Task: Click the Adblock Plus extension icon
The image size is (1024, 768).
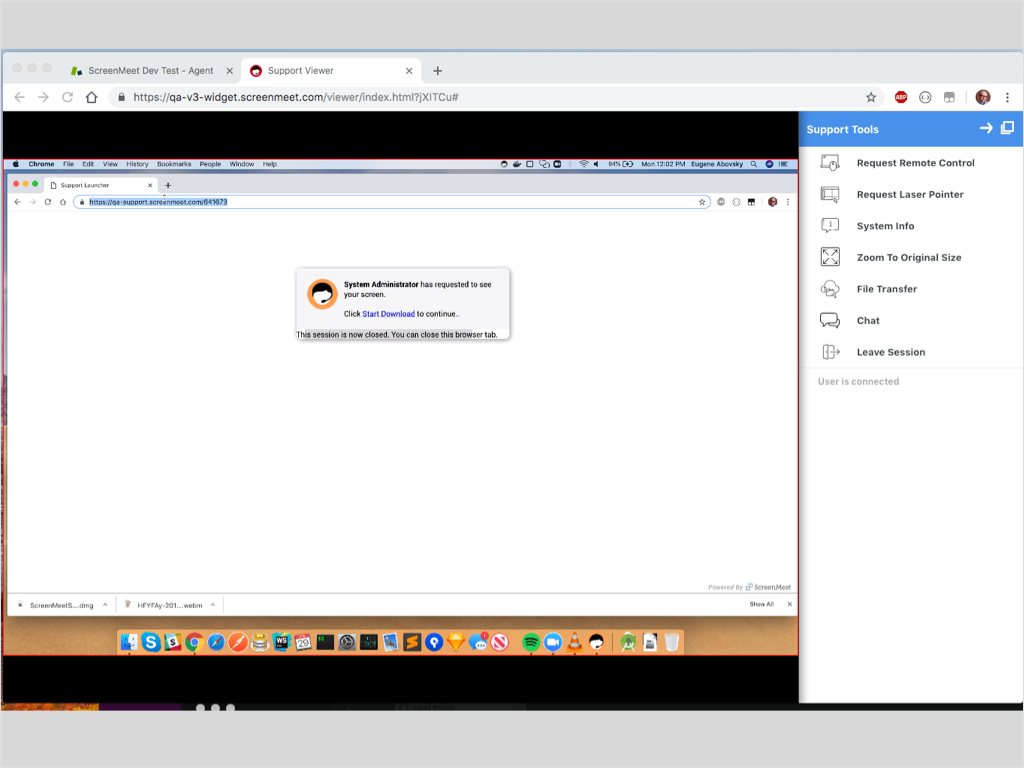Action: pyautogui.click(x=901, y=97)
